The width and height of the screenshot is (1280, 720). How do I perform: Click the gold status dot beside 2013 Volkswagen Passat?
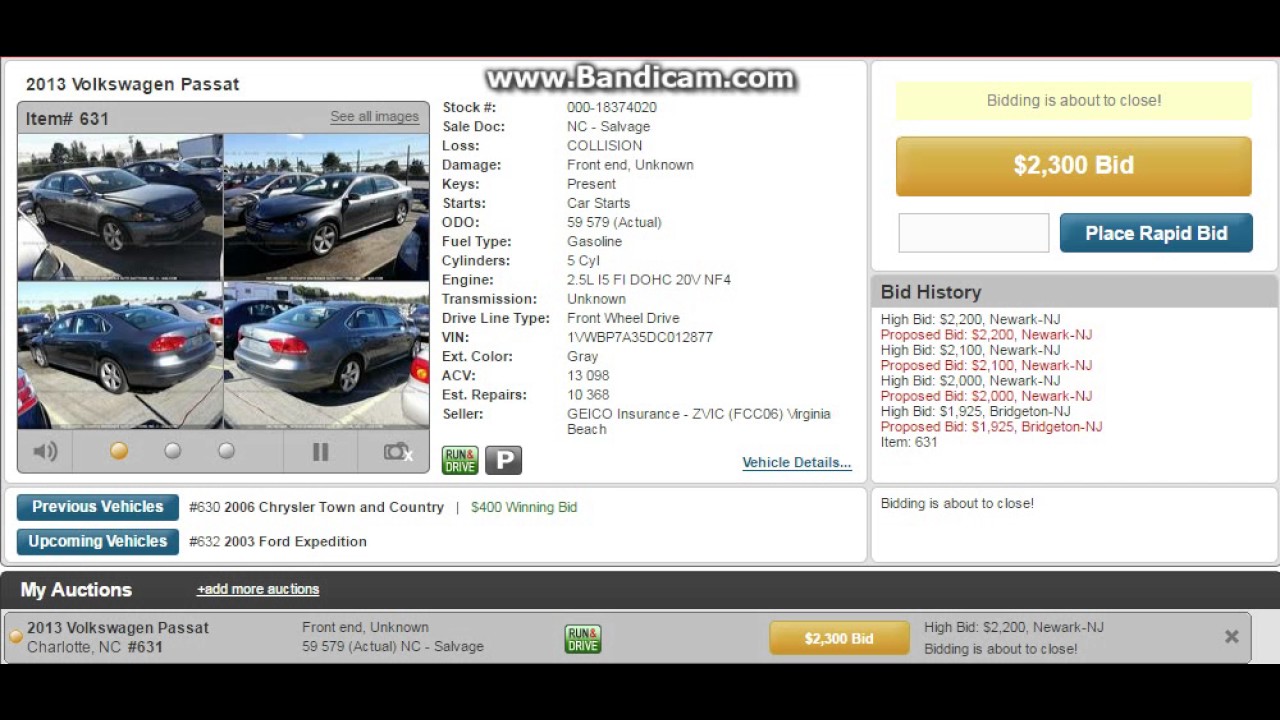16,637
